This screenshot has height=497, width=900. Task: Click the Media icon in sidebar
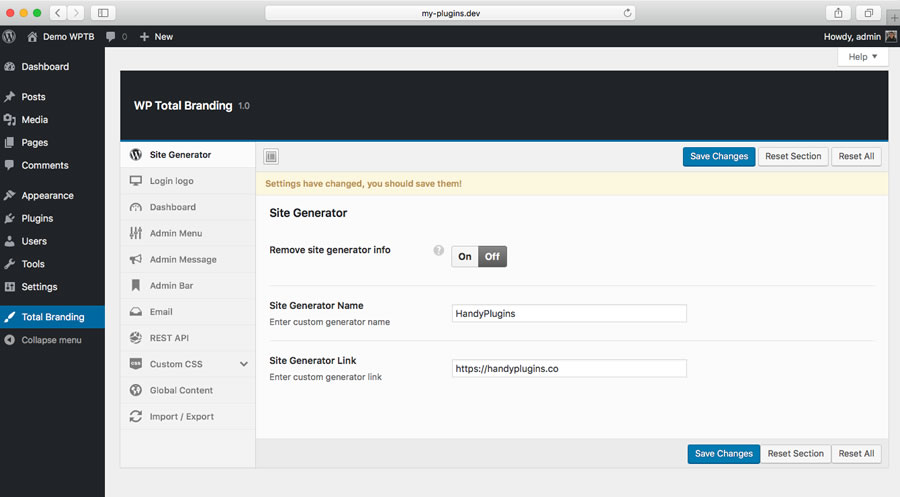pyautogui.click(x=9, y=119)
